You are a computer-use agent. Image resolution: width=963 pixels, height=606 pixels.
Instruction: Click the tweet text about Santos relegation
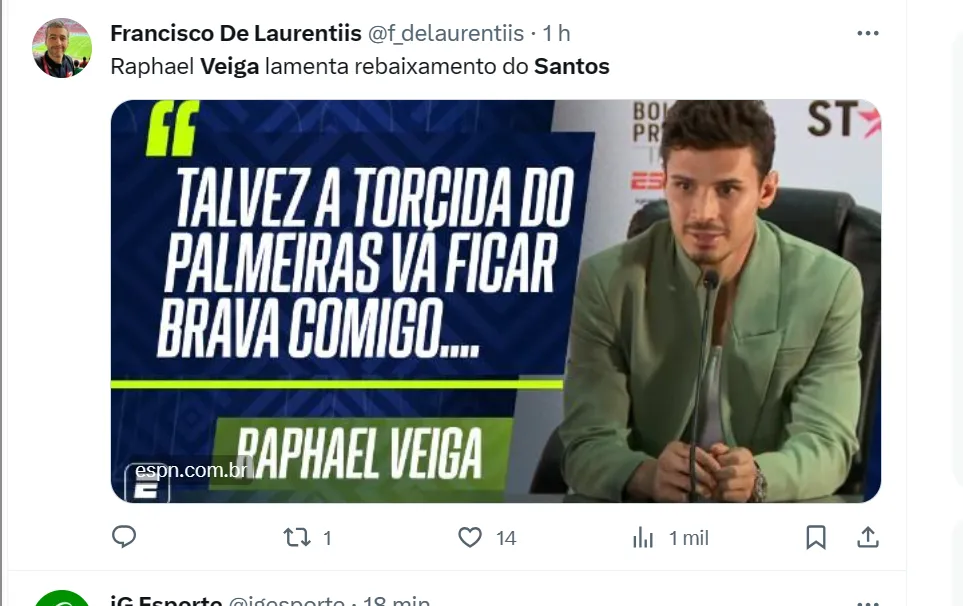point(360,66)
